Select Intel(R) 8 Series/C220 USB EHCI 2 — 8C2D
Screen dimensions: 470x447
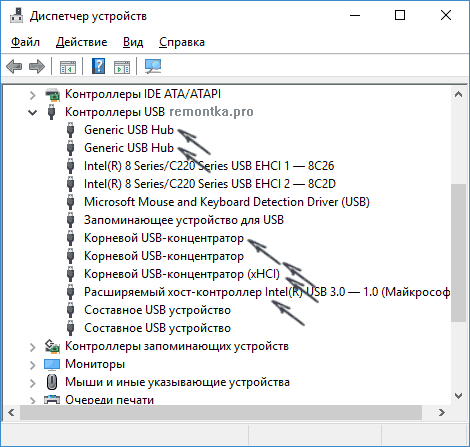point(210,184)
